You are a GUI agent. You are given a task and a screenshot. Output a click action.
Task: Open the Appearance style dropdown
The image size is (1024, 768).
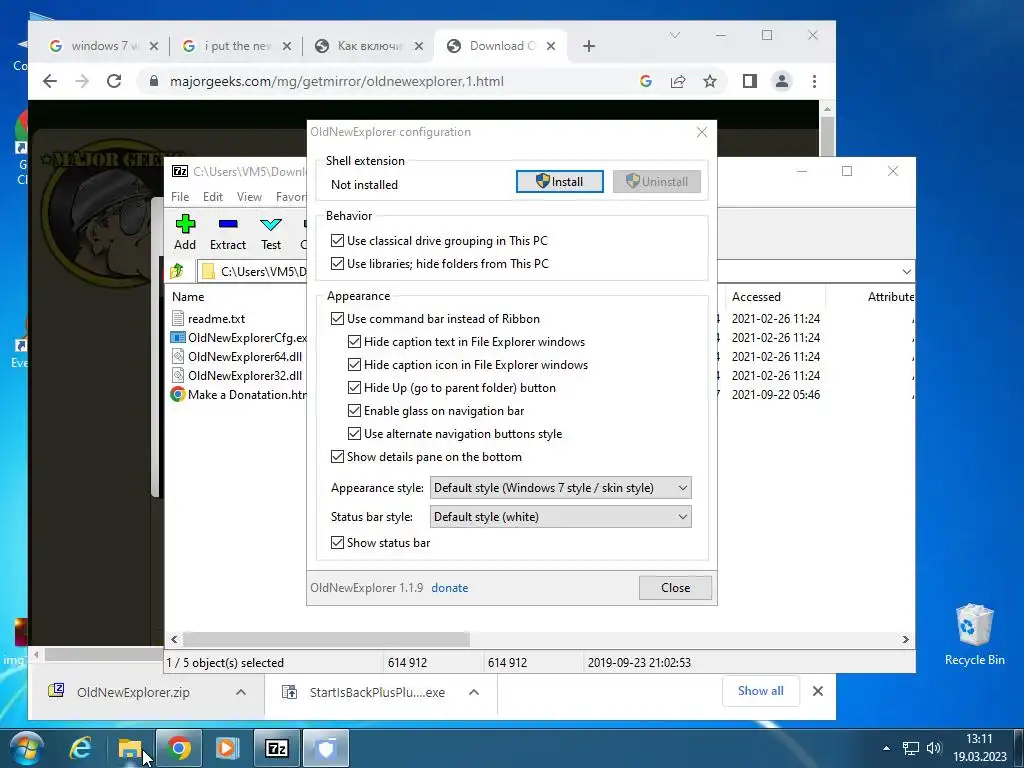tap(560, 488)
